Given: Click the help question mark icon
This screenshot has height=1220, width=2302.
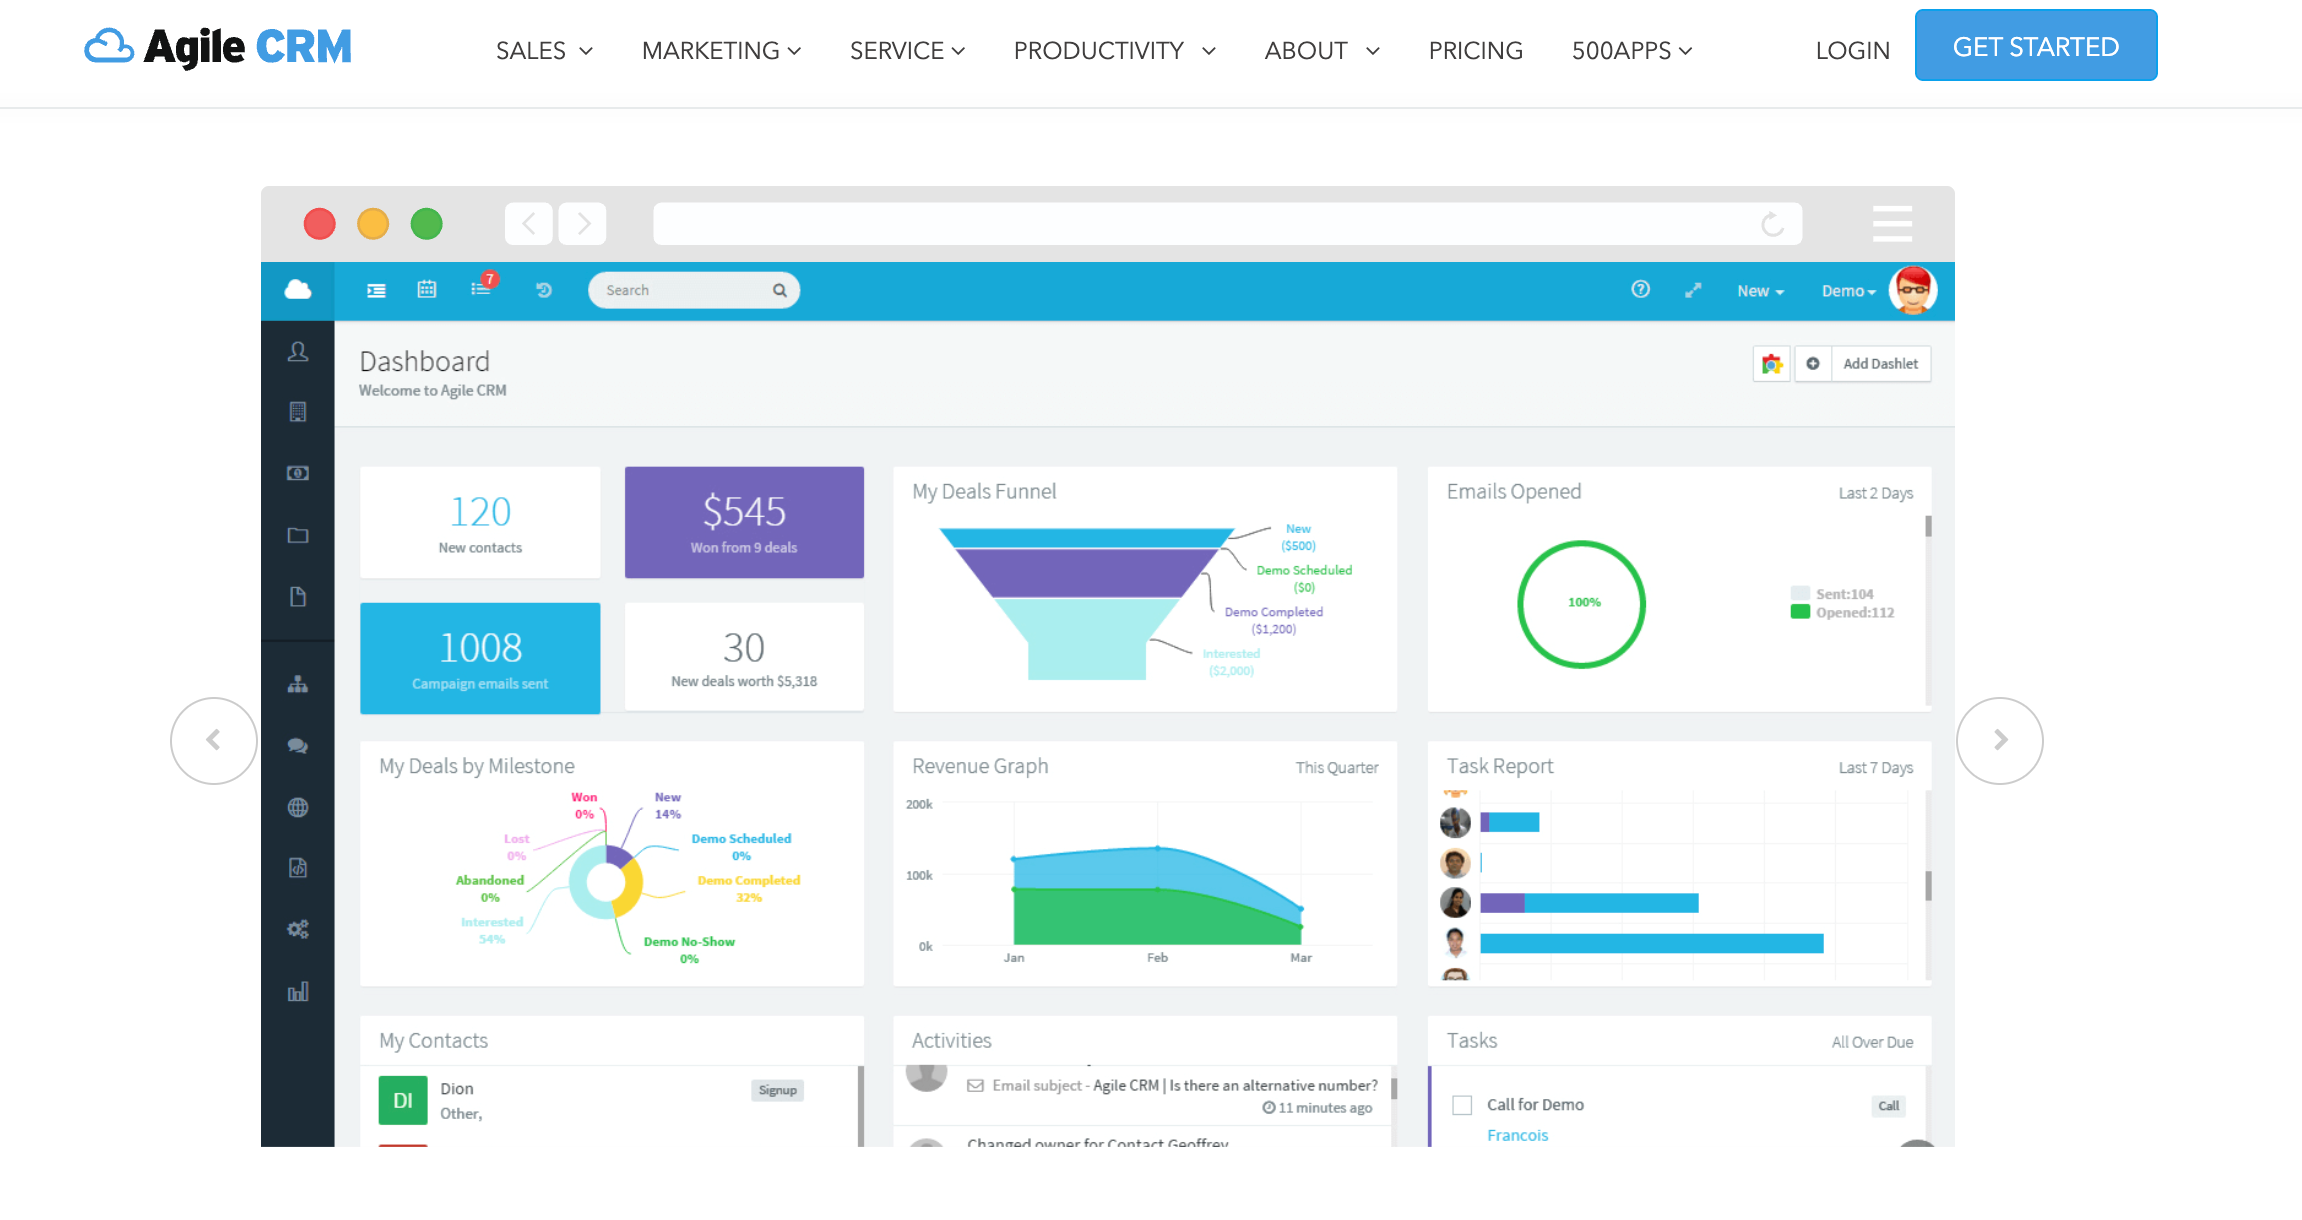Looking at the screenshot, I should click(1640, 289).
